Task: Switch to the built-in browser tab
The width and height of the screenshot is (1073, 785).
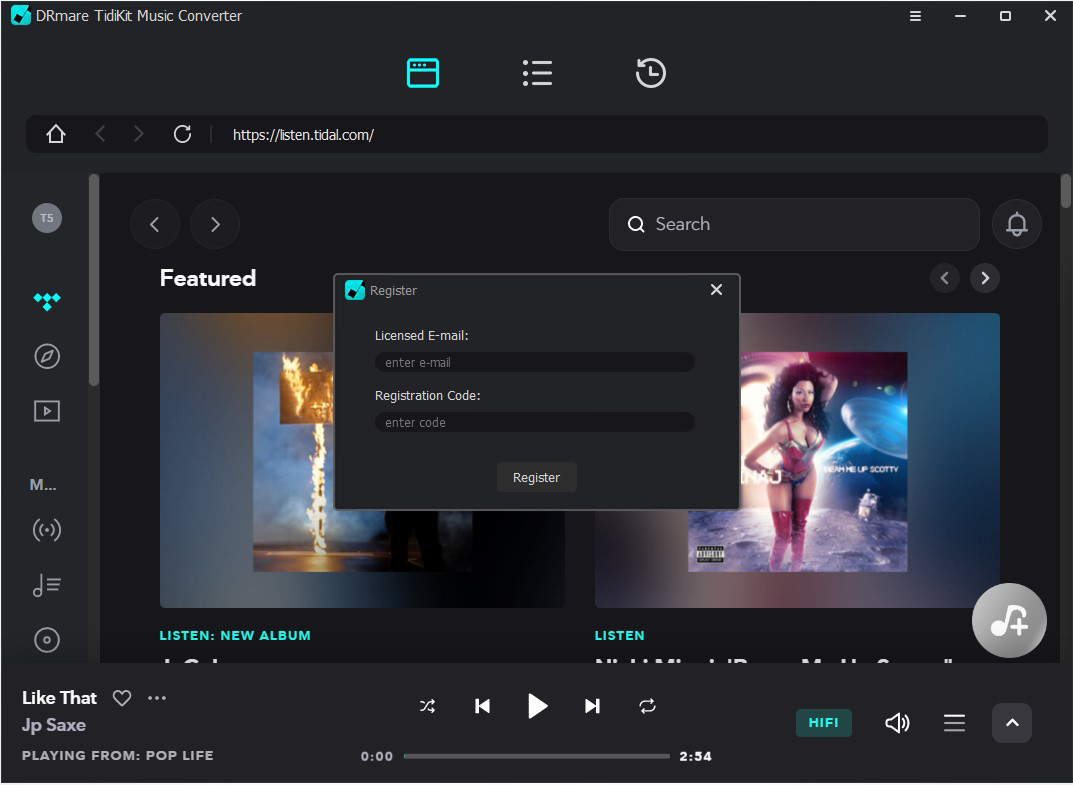Action: point(423,73)
